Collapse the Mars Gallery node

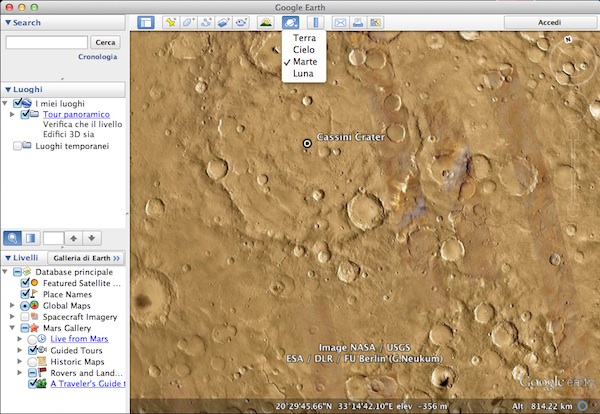[12, 328]
